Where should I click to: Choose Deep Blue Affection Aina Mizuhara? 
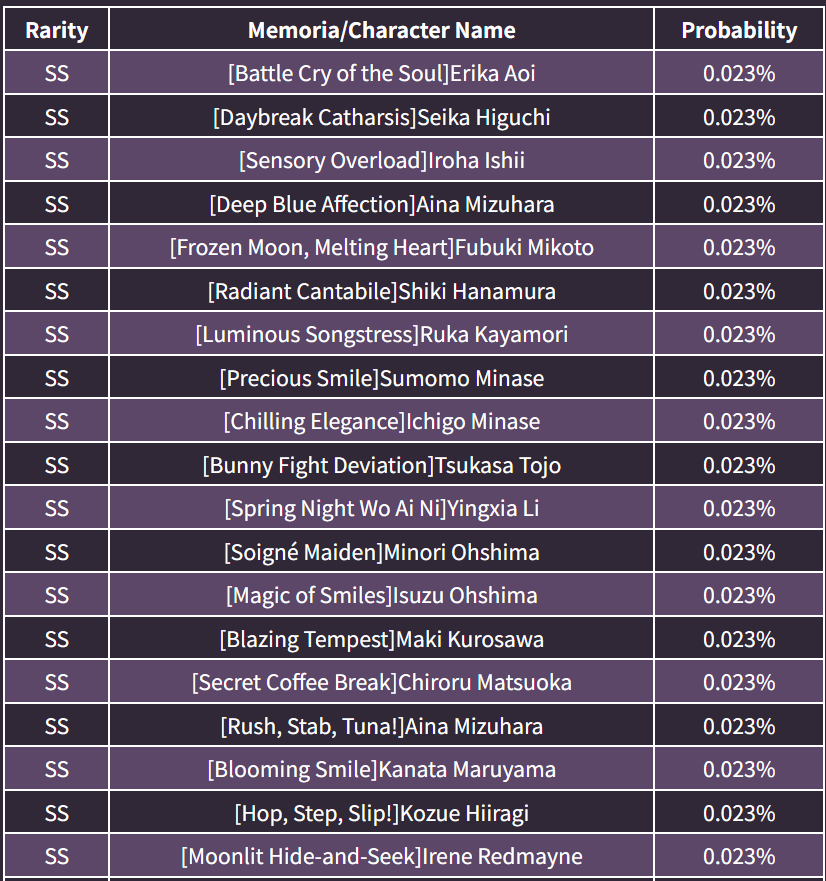381,204
